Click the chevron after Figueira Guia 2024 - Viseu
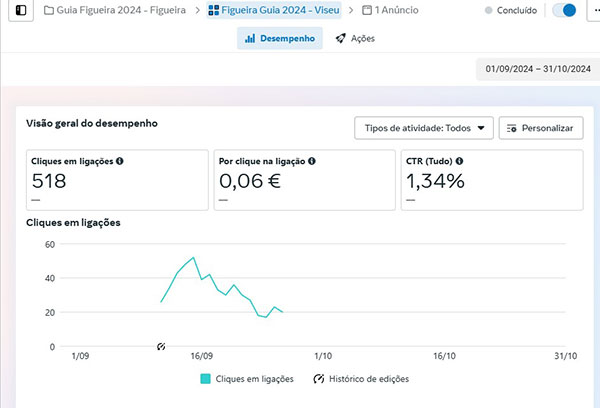Image resolution: width=600 pixels, height=408 pixels. click(351, 10)
